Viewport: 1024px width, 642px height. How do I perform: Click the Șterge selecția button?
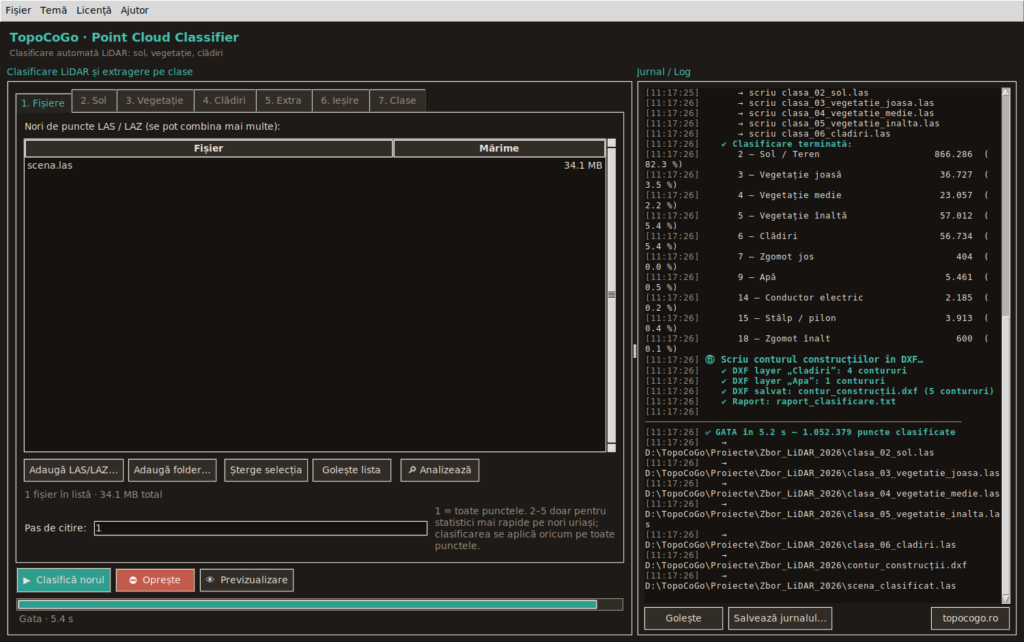266,470
